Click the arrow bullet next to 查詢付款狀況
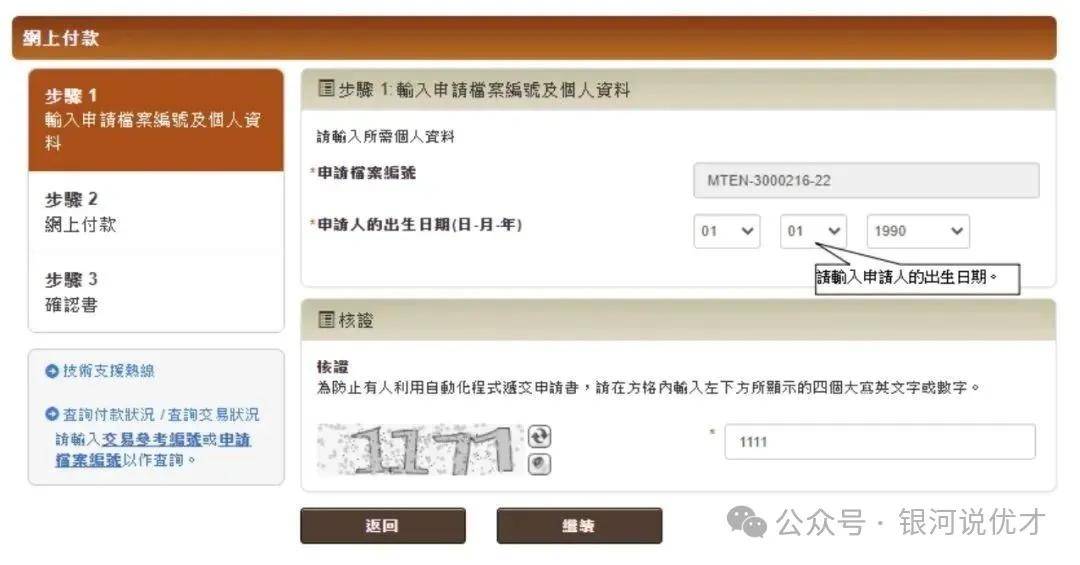This screenshot has height=565, width=1080. point(52,414)
